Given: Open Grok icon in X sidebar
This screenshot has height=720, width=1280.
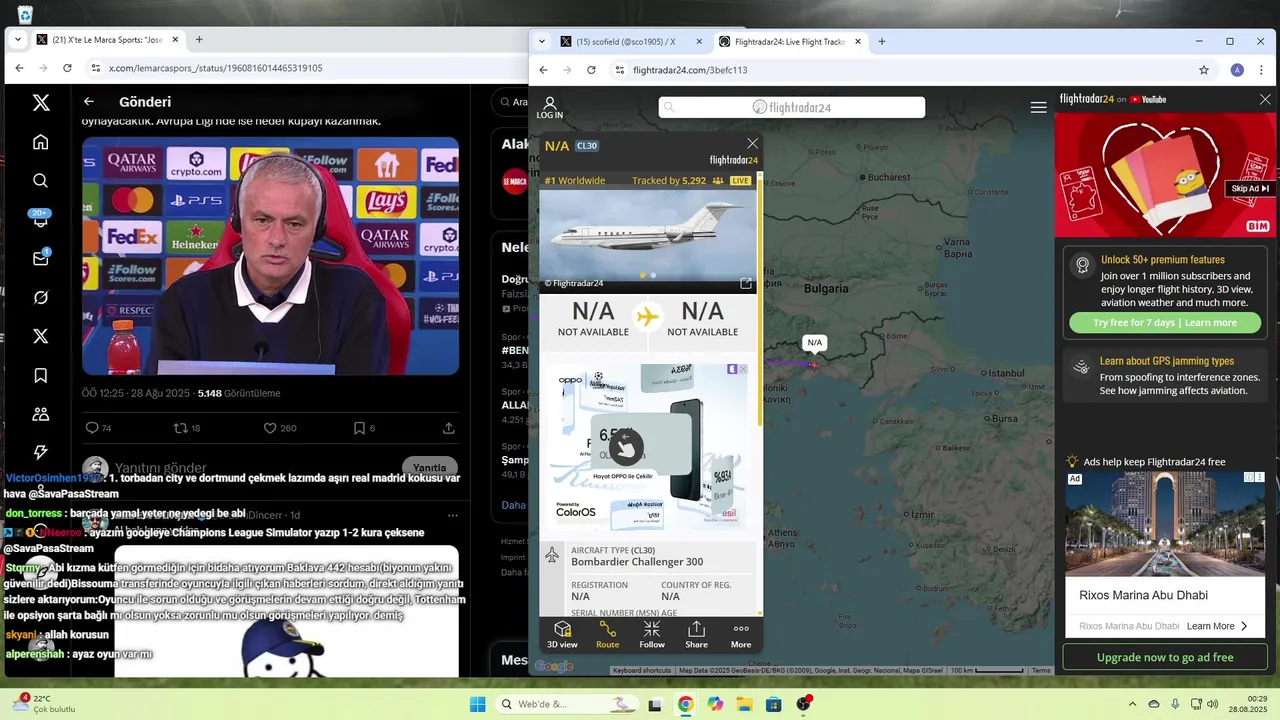Looking at the screenshot, I should click(41, 297).
